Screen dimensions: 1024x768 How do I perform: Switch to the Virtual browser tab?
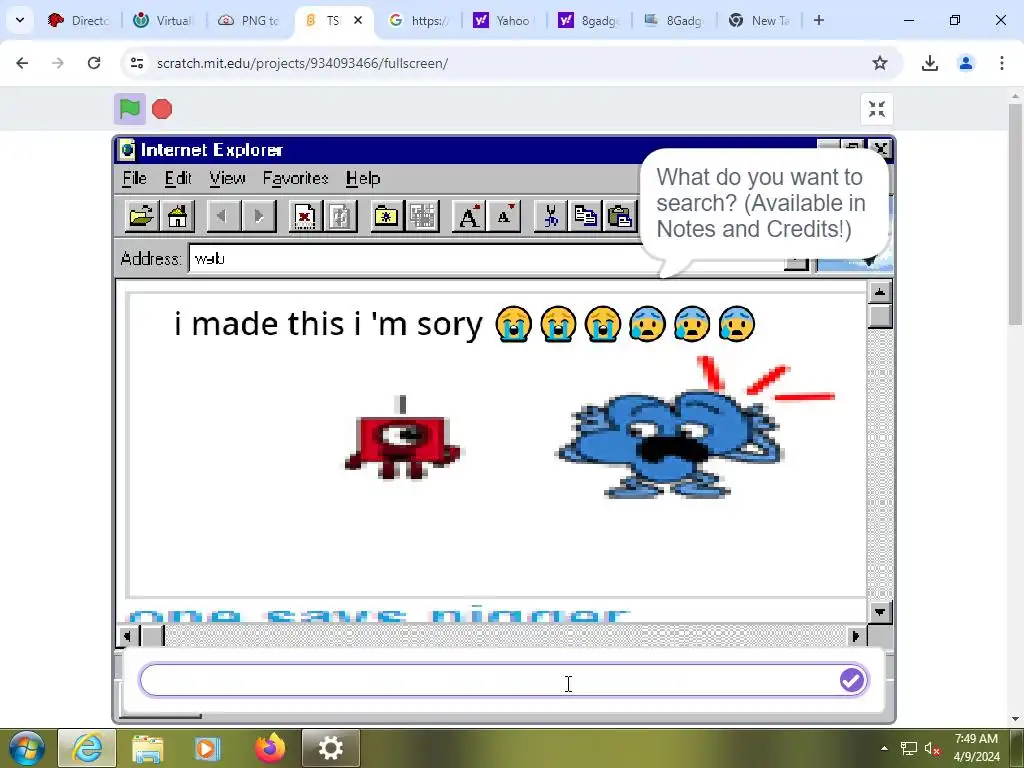[163, 20]
